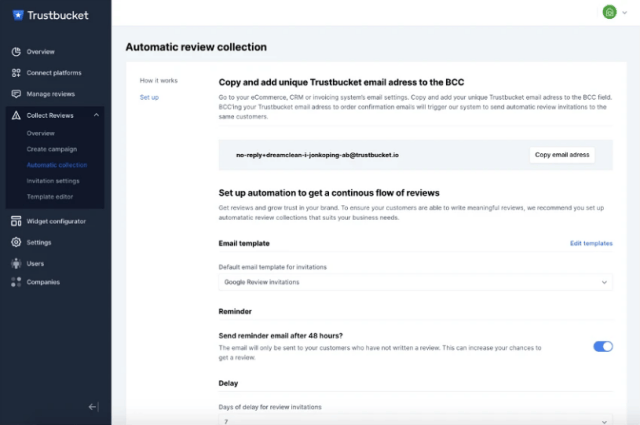Open Overview in the main sidebar
This screenshot has width=640, height=425.
tap(40, 52)
